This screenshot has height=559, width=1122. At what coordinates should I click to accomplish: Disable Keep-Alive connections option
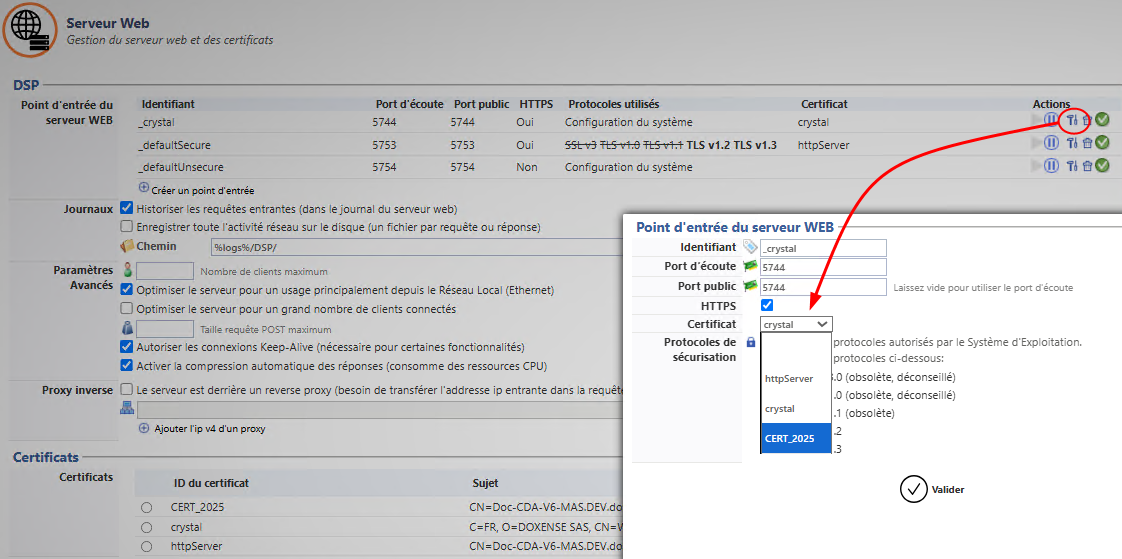[x=126, y=347]
